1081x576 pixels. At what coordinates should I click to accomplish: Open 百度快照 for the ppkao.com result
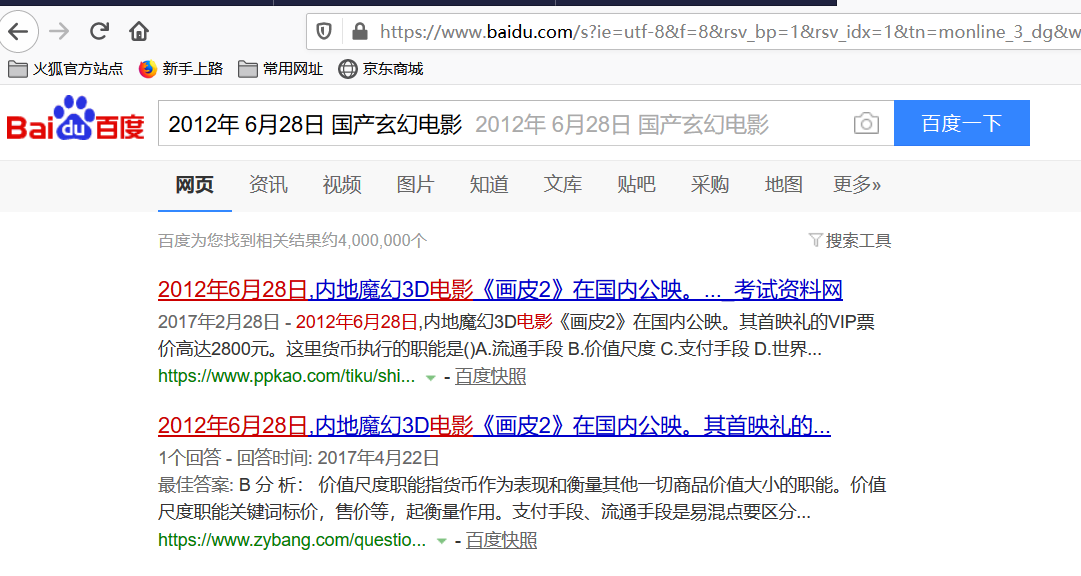pos(490,377)
